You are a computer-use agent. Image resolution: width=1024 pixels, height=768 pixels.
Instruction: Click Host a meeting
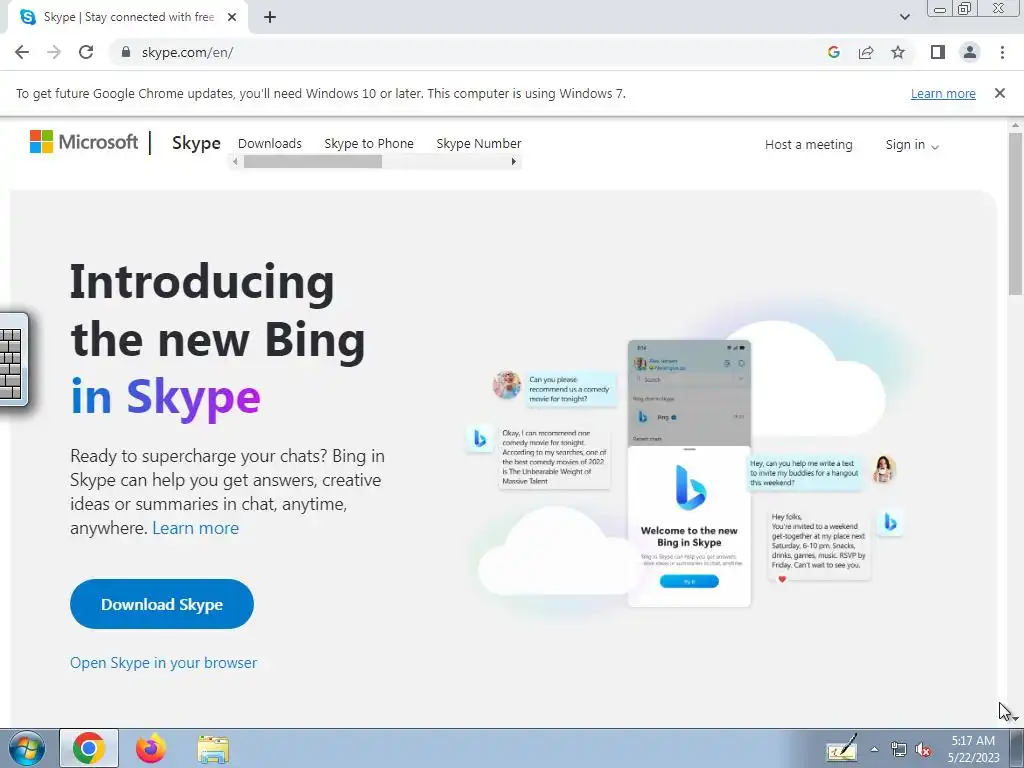click(808, 144)
